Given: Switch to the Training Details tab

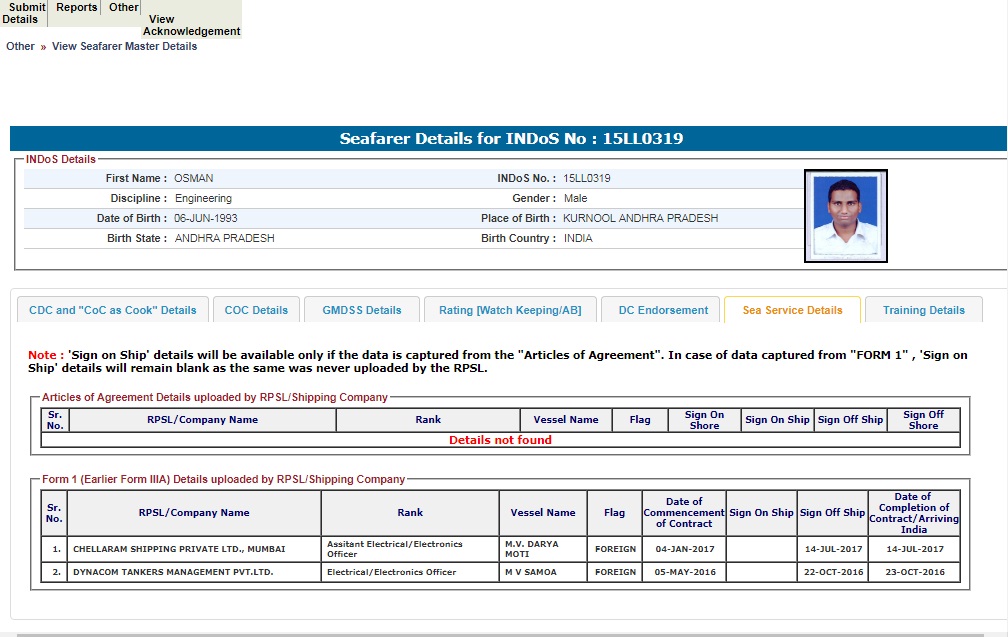Looking at the screenshot, I should coord(924,310).
